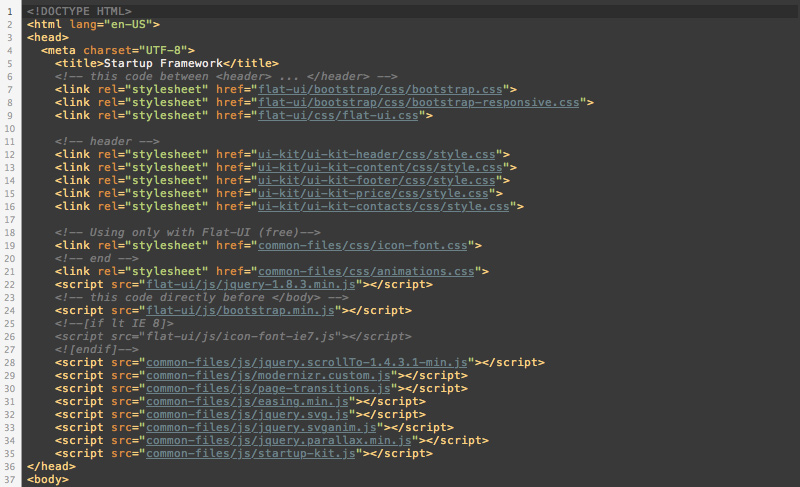Image resolution: width=800 pixels, height=487 pixels.
Task: Select line number 19 in the gutter
Action: point(8,232)
